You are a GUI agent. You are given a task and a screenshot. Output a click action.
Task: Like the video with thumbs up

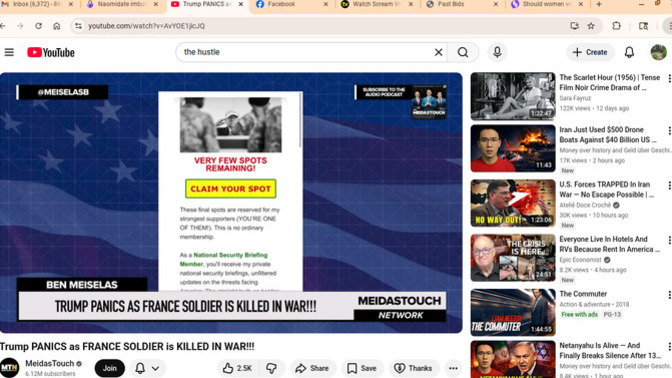point(237,368)
